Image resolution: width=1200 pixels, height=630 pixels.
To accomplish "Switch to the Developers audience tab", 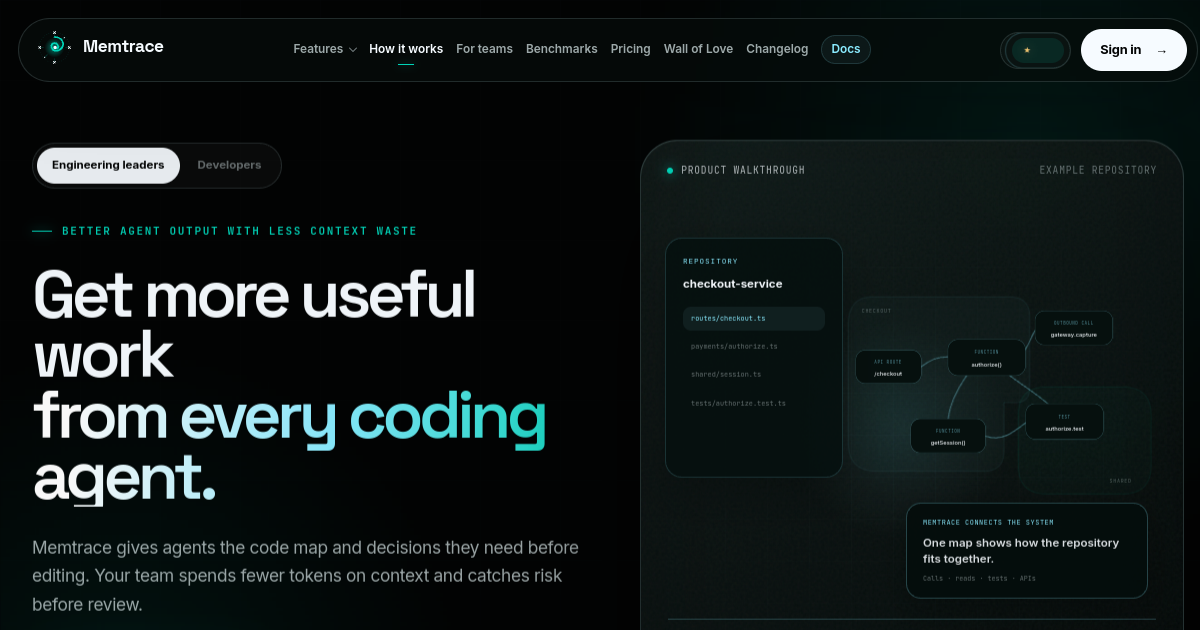I will pyautogui.click(x=229, y=165).
